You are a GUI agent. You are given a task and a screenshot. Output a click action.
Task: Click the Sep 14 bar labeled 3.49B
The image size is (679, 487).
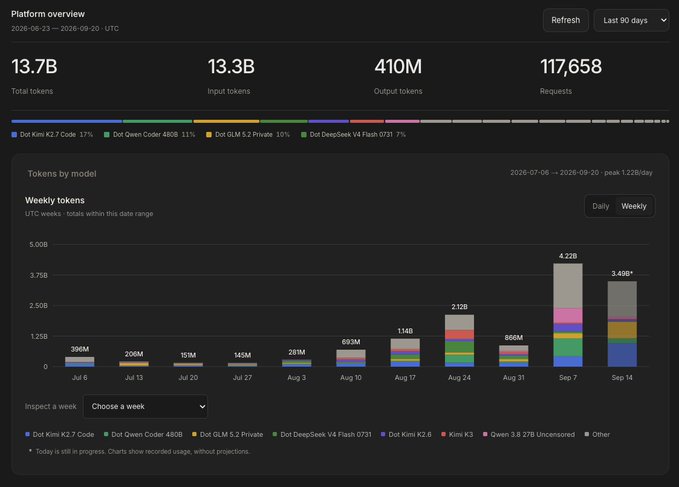[622, 324]
